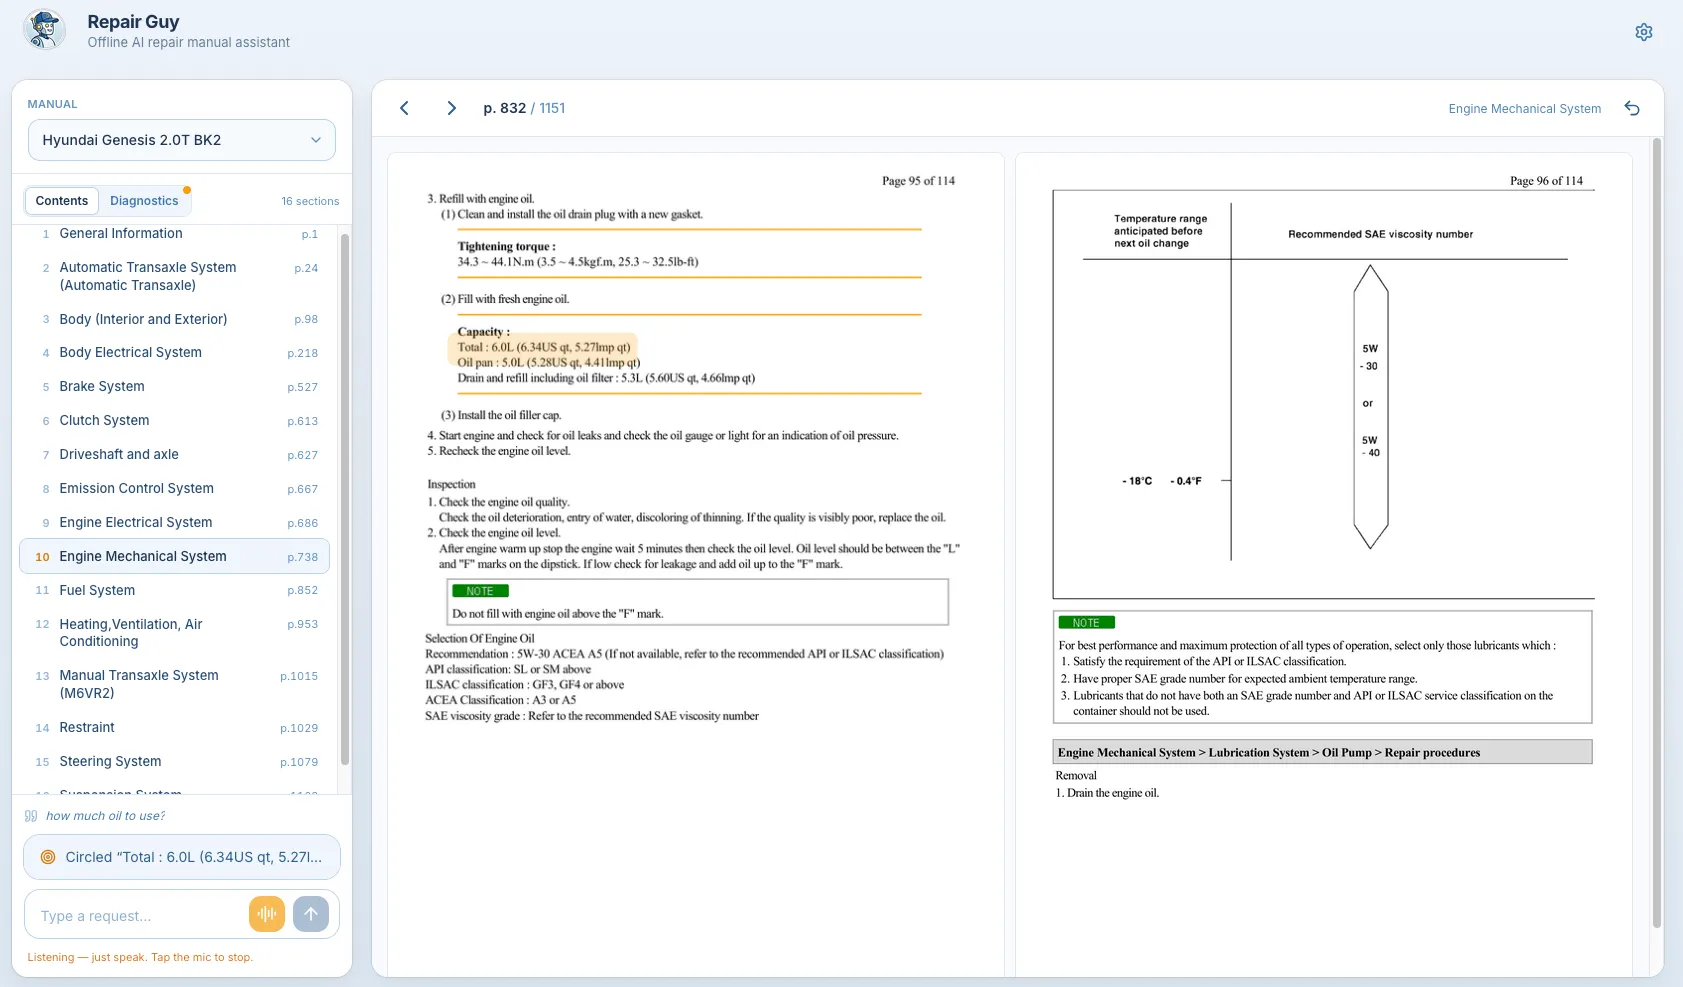This screenshot has height=987, width=1683.
Task: Open the Steering System section
Action: click(175, 761)
